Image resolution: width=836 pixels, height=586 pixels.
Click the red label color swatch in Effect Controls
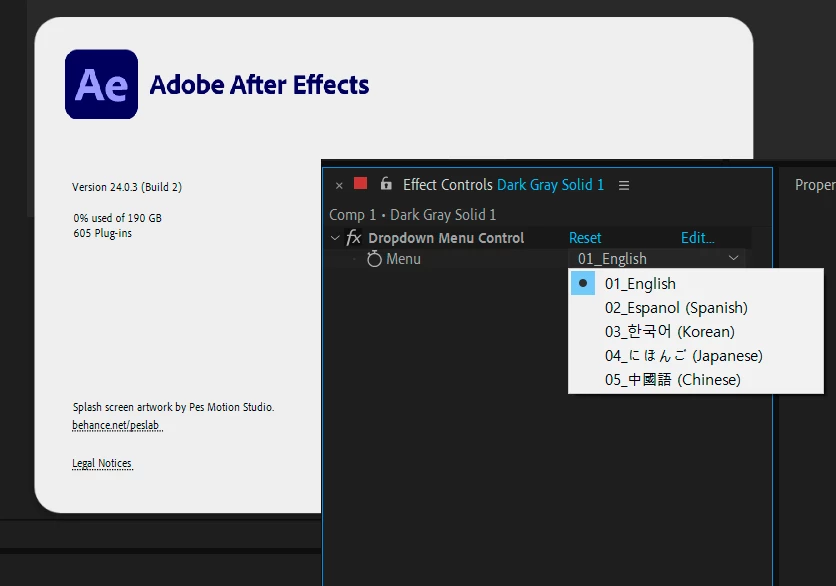360,183
